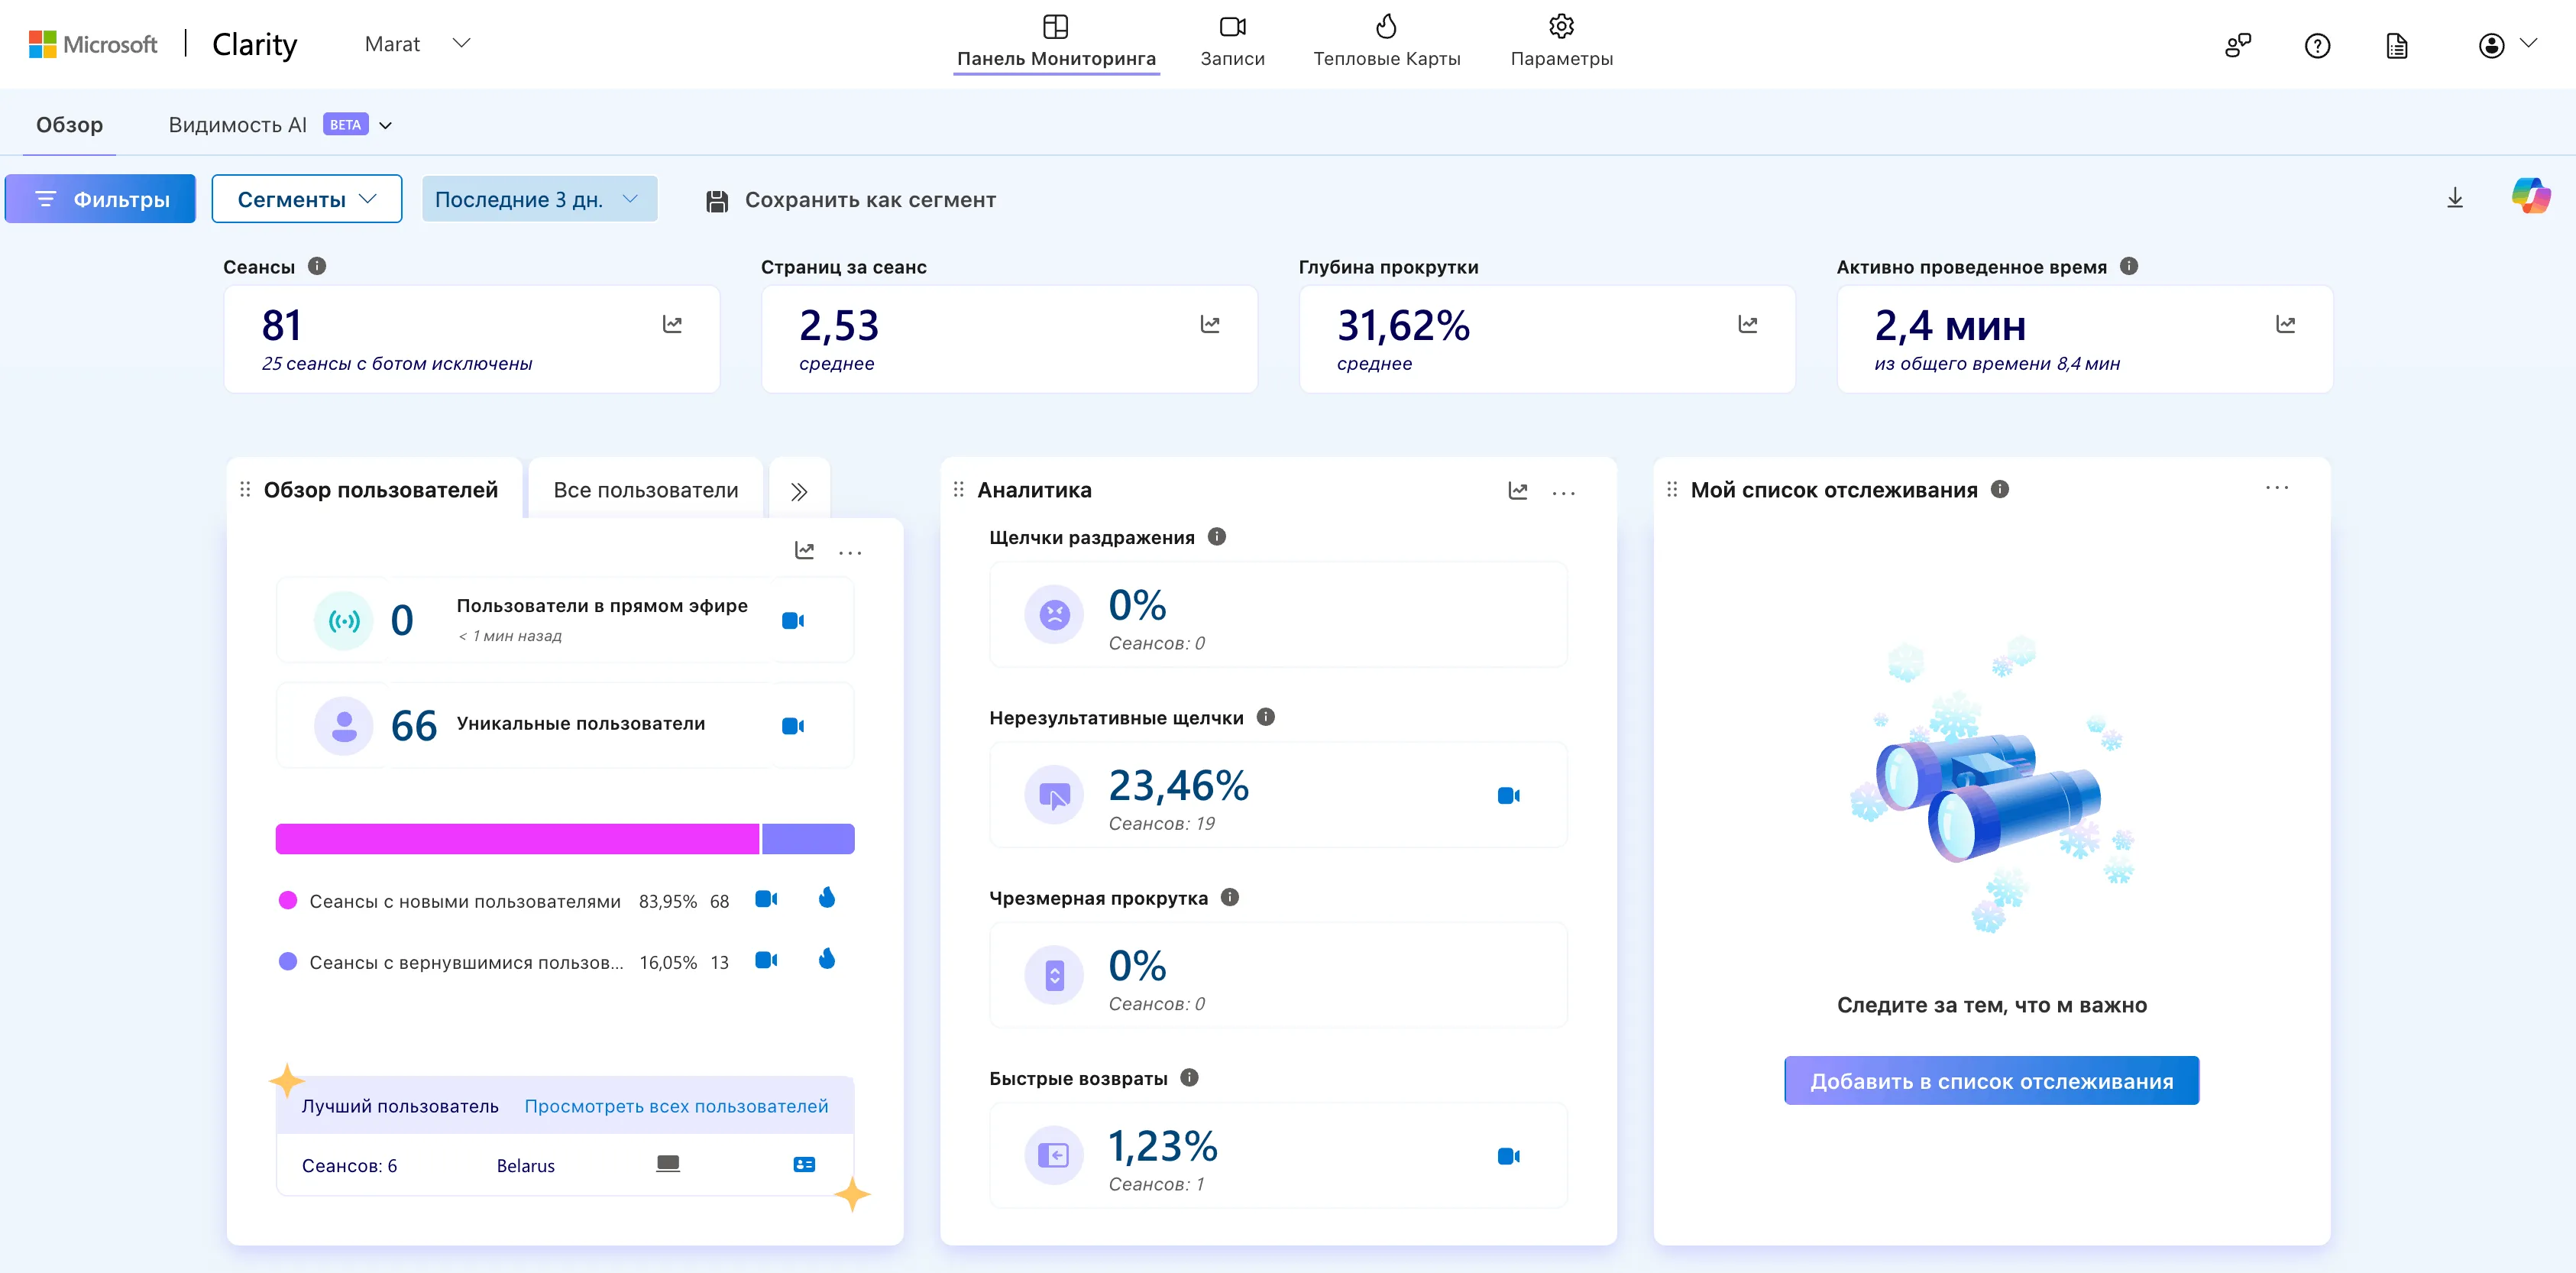Open info icon next to Сеансы
Screen dimensions: 2576x1273
pyautogui.click(x=317, y=266)
